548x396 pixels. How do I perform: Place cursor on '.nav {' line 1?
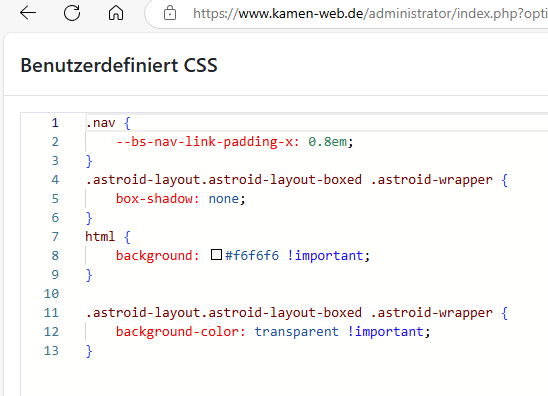(x=108, y=123)
